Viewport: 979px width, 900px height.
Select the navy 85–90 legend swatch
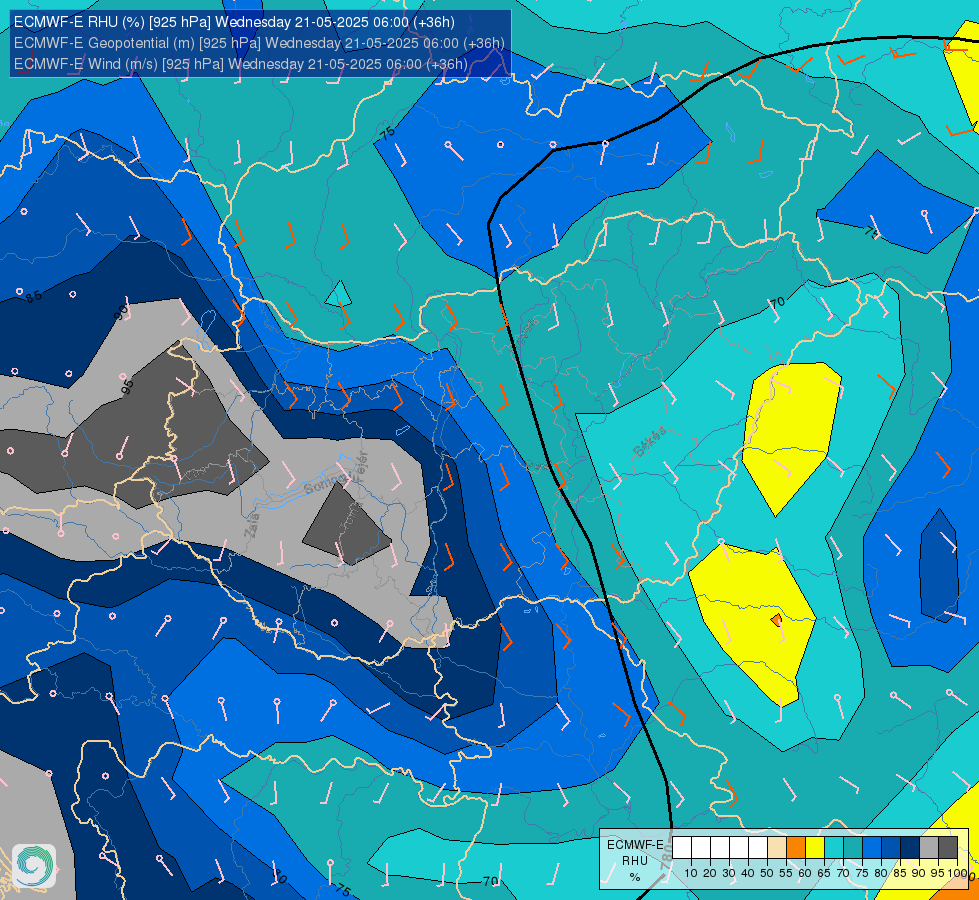[910, 848]
